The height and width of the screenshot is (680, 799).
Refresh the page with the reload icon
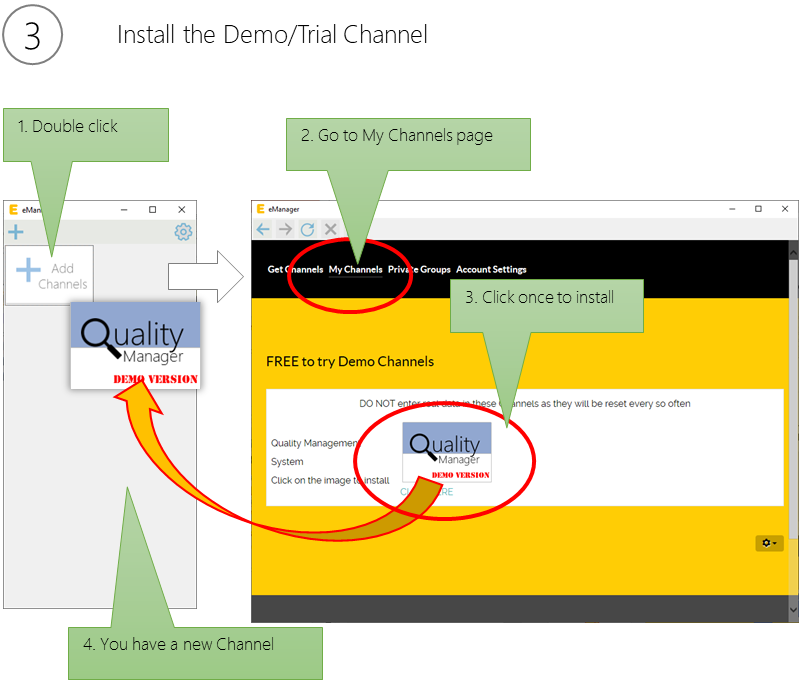click(307, 229)
